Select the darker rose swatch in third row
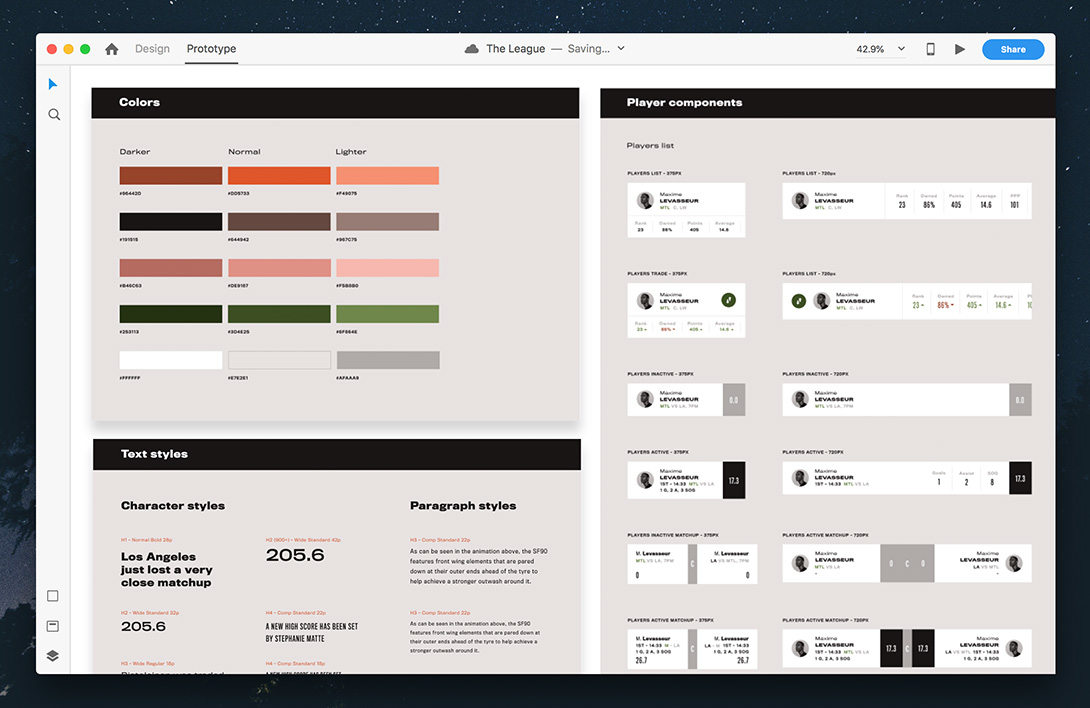This screenshot has width=1090, height=708. (171, 268)
